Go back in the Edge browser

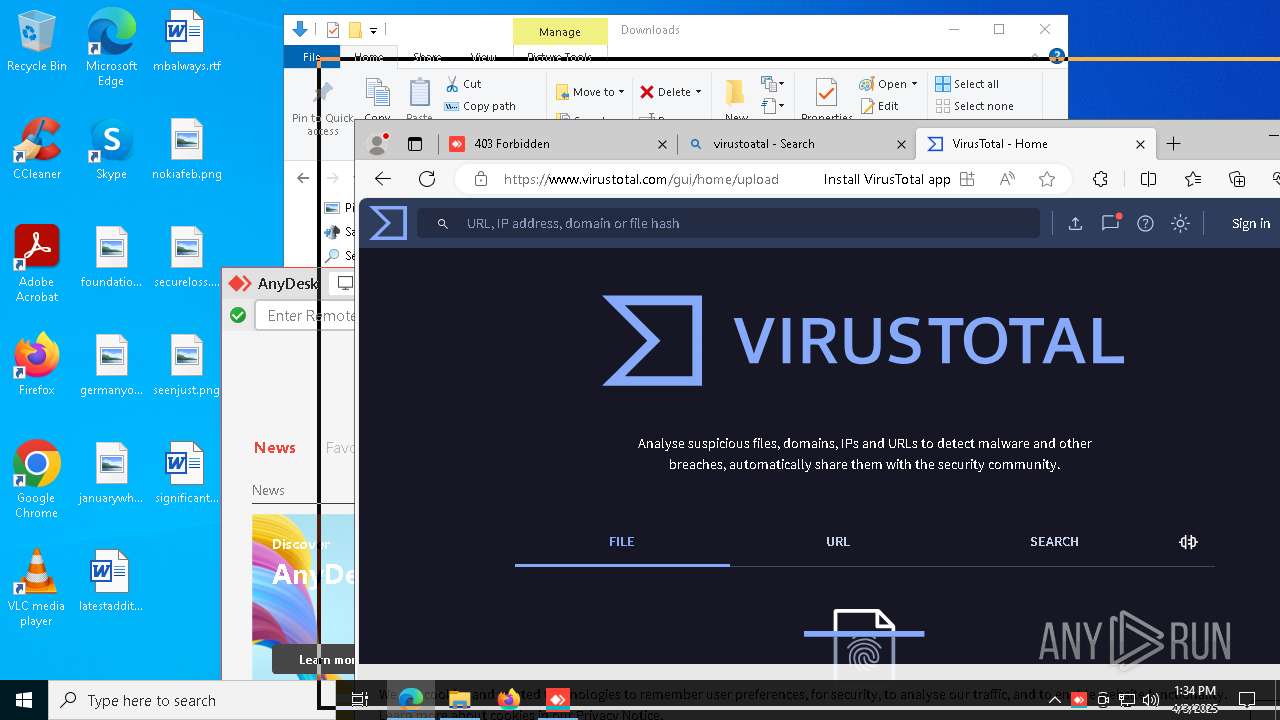point(383,179)
